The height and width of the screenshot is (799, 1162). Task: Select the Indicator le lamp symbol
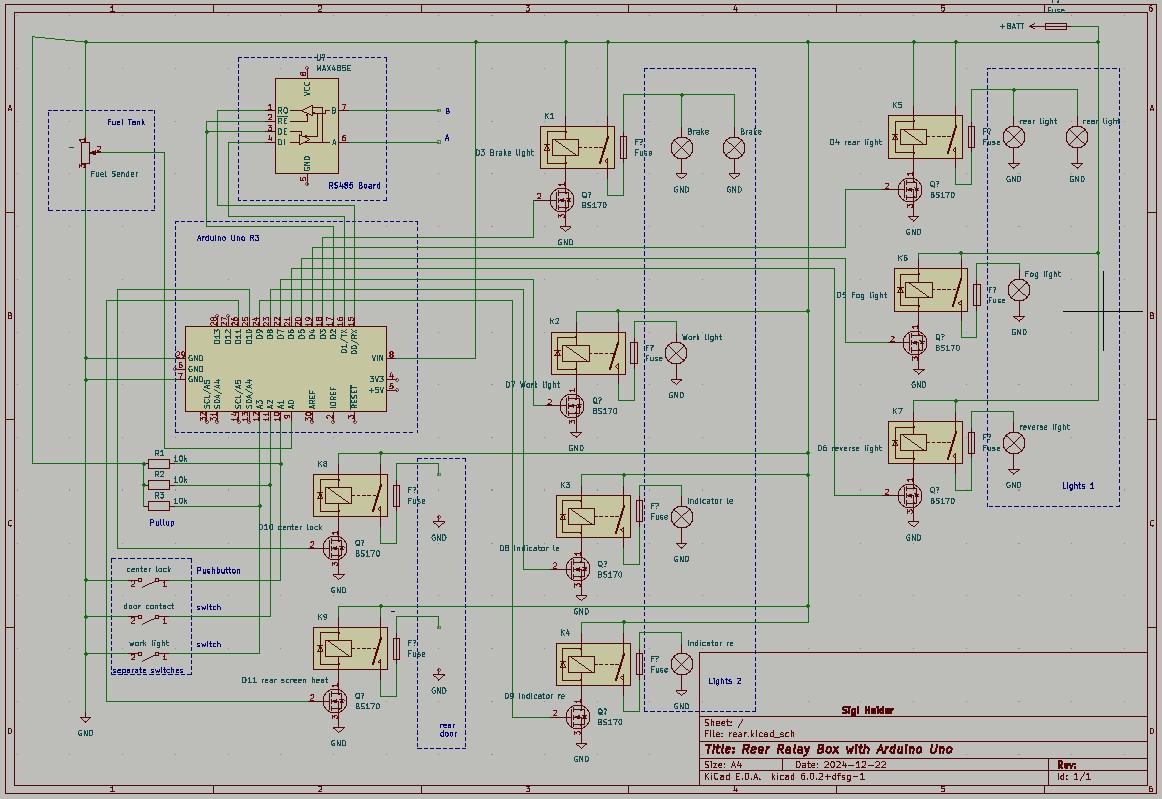pos(681,517)
